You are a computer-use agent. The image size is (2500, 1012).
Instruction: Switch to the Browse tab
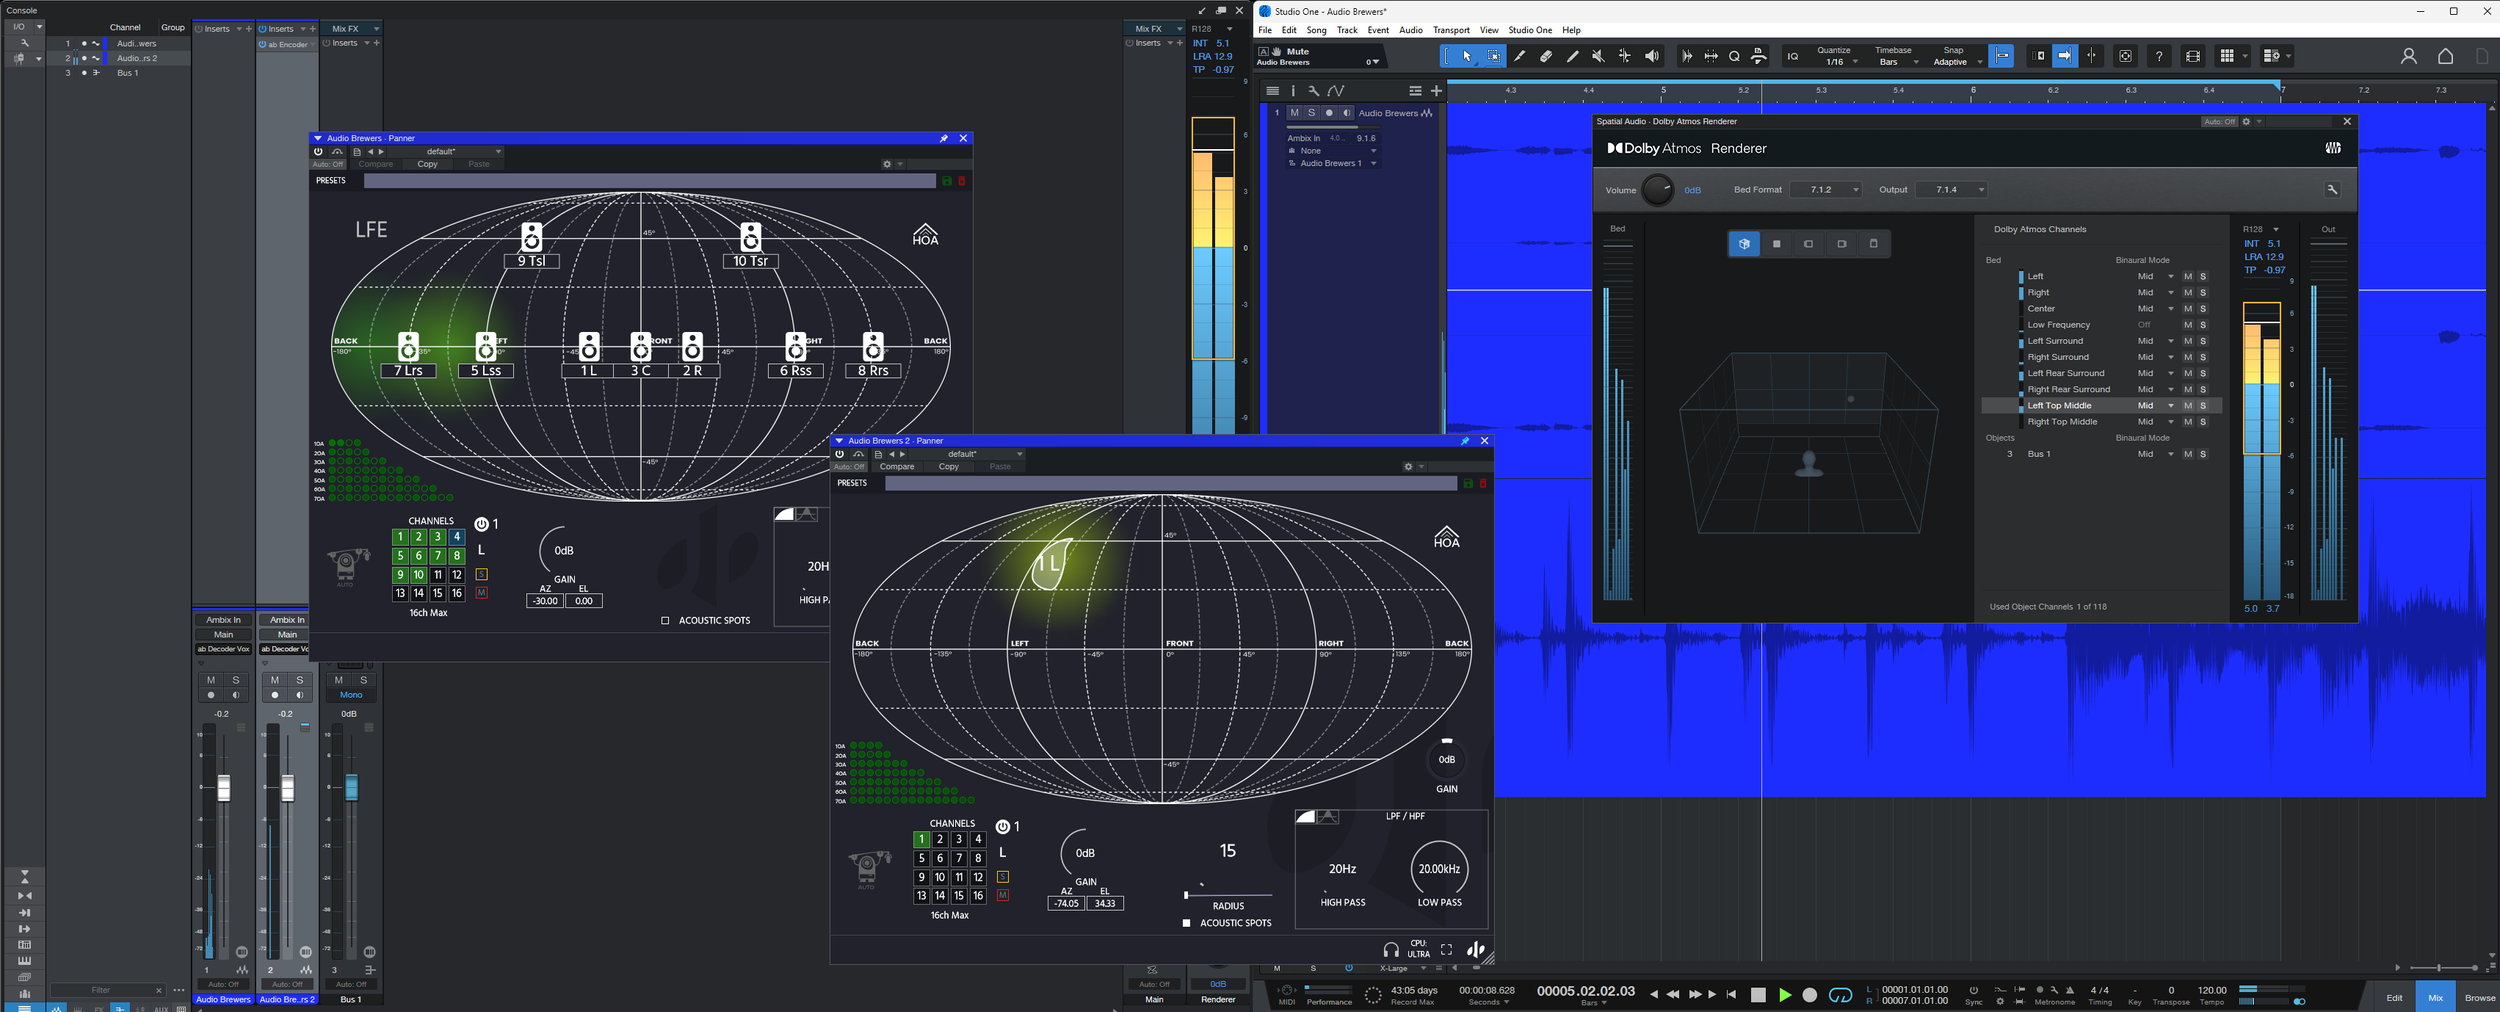(x=2479, y=998)
